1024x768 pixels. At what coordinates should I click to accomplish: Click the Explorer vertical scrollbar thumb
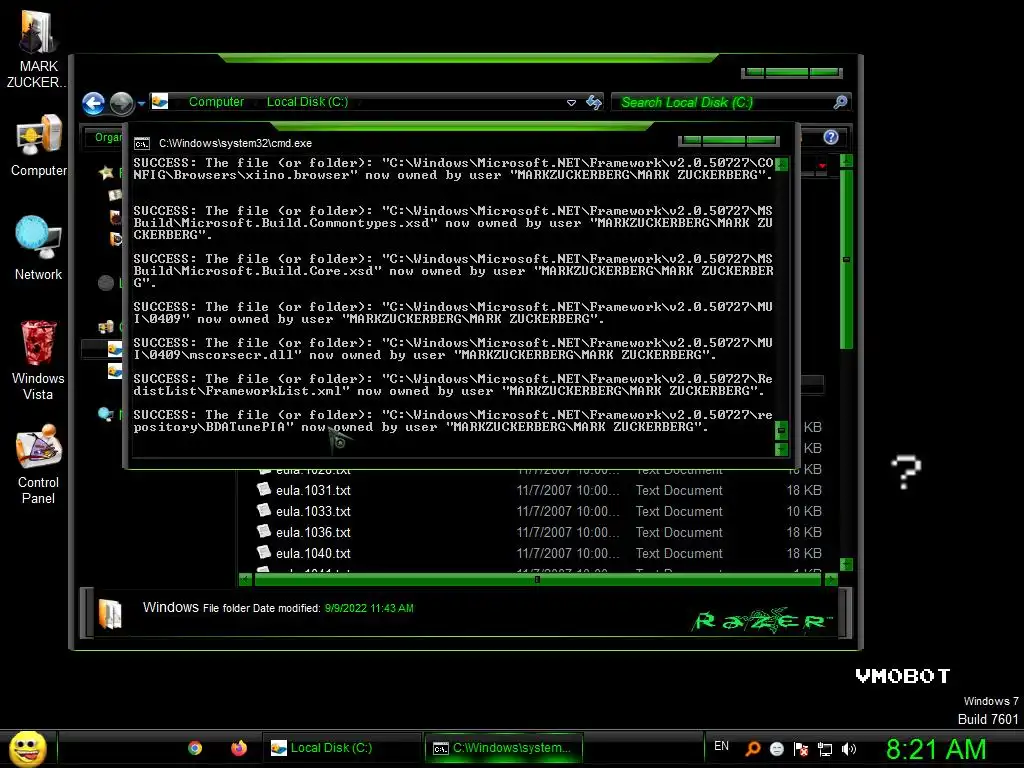[846, 259]
